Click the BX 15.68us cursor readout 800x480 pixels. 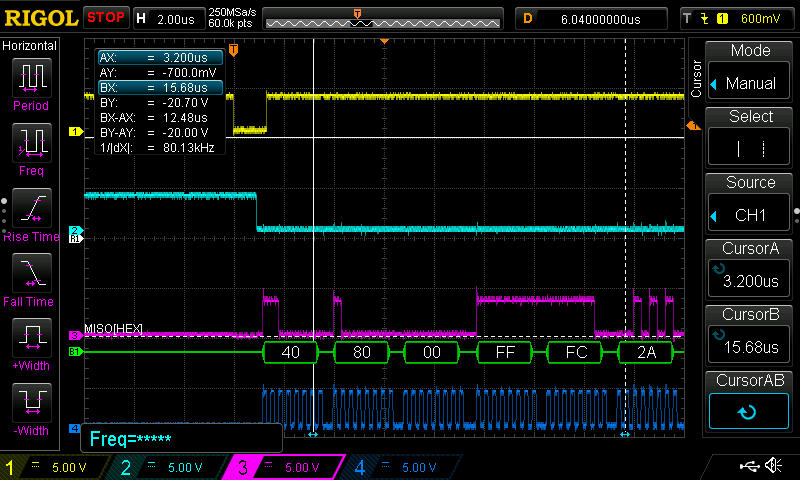coord(160,88)
